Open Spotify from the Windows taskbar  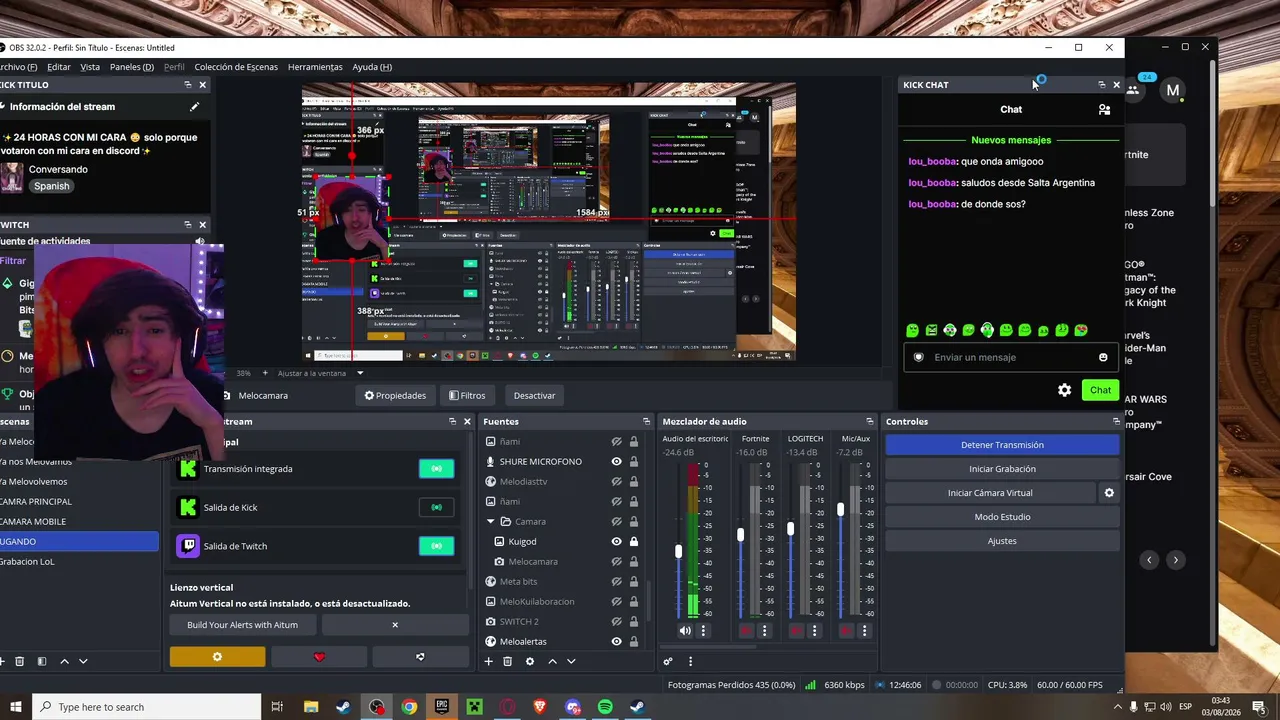tap(605, 707)
